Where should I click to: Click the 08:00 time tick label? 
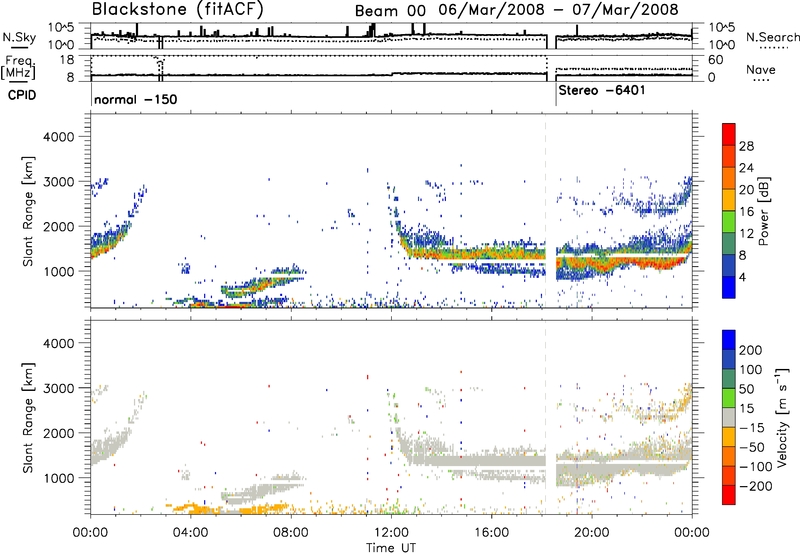pyautogui.click(x=291, y=533)
